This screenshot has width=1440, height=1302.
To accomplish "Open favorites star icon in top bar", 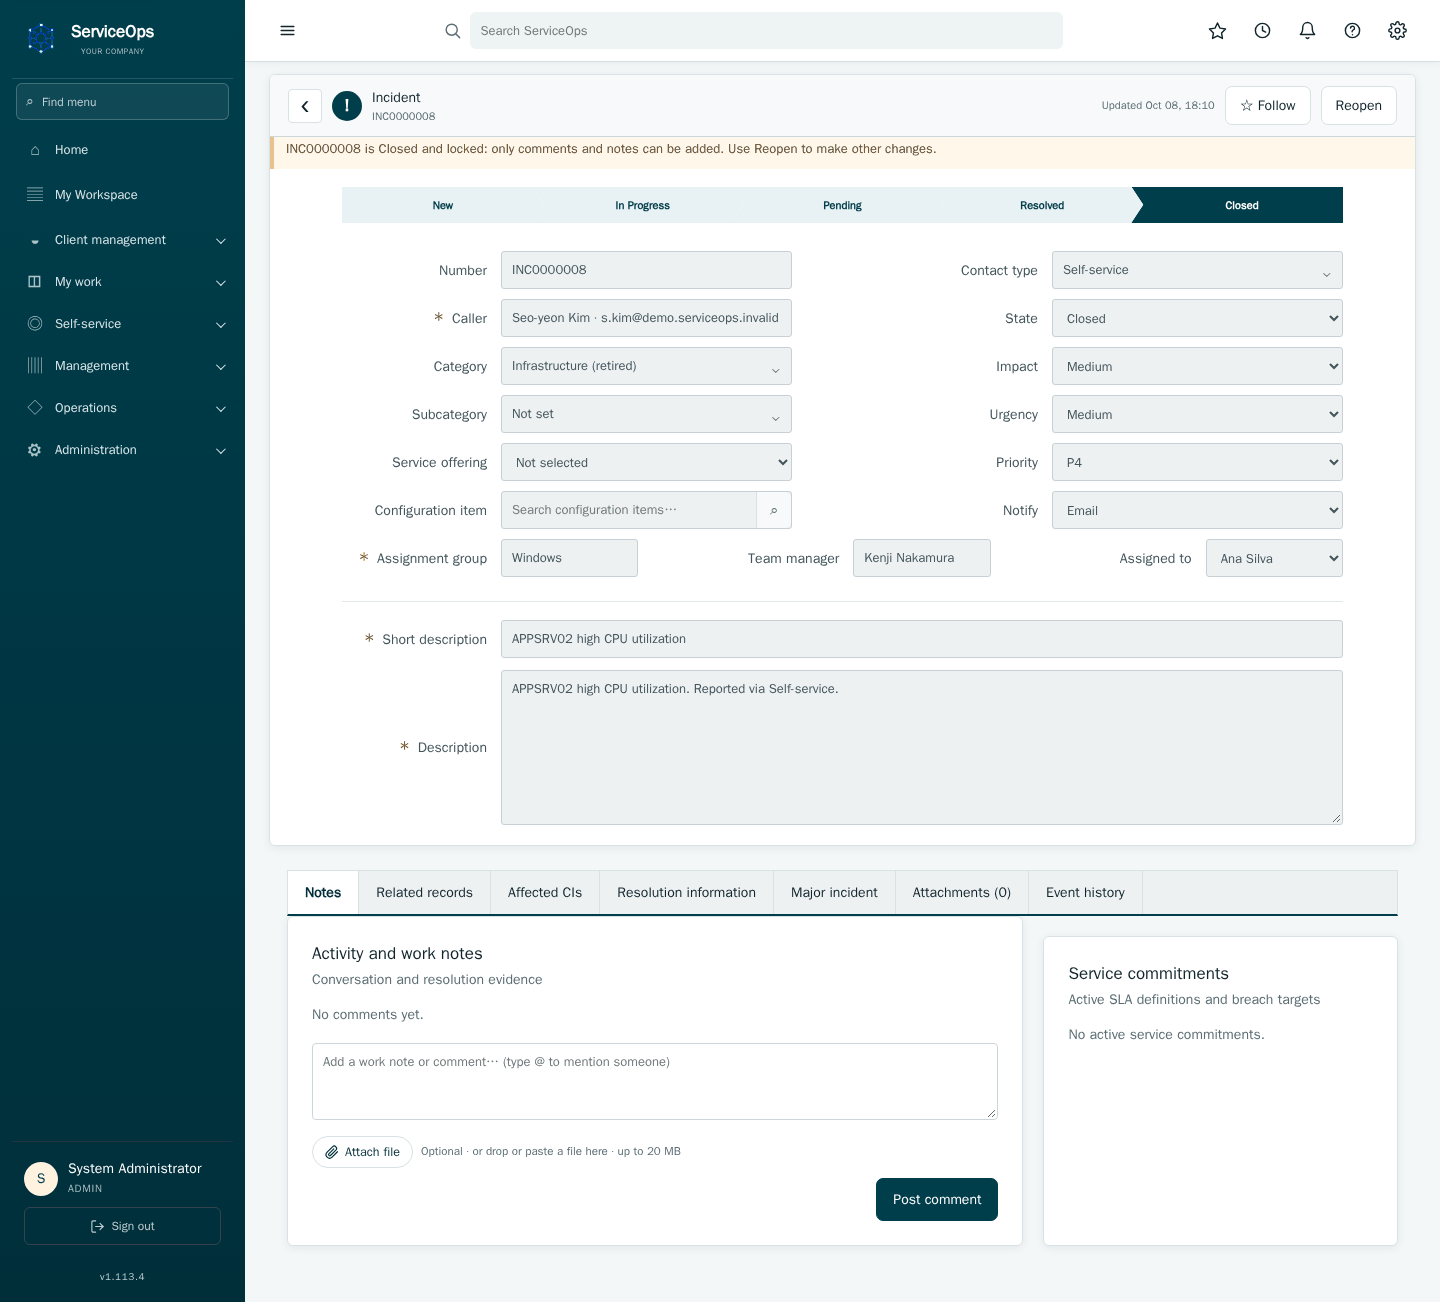I will pyautogui.click(x=1217, y=31).
